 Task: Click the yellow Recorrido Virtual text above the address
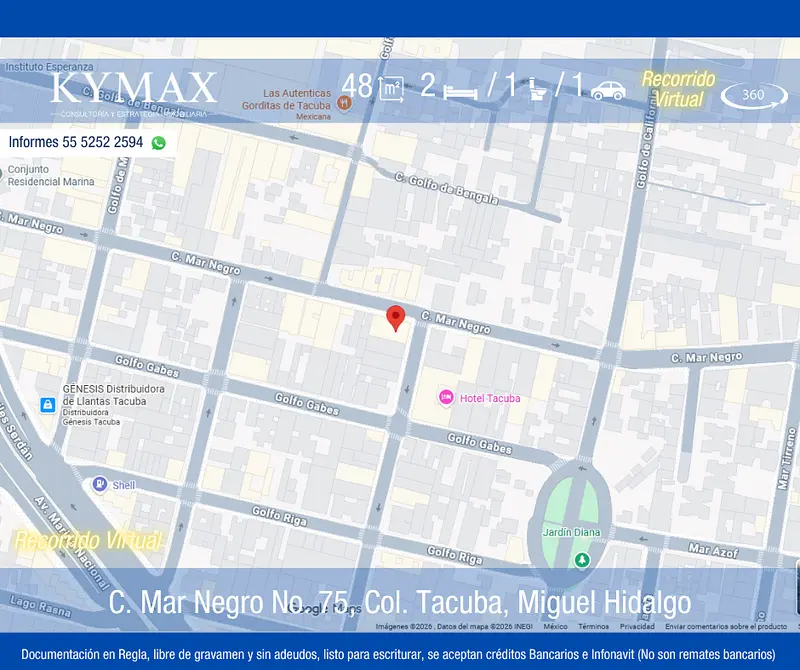tap(88, 540)
